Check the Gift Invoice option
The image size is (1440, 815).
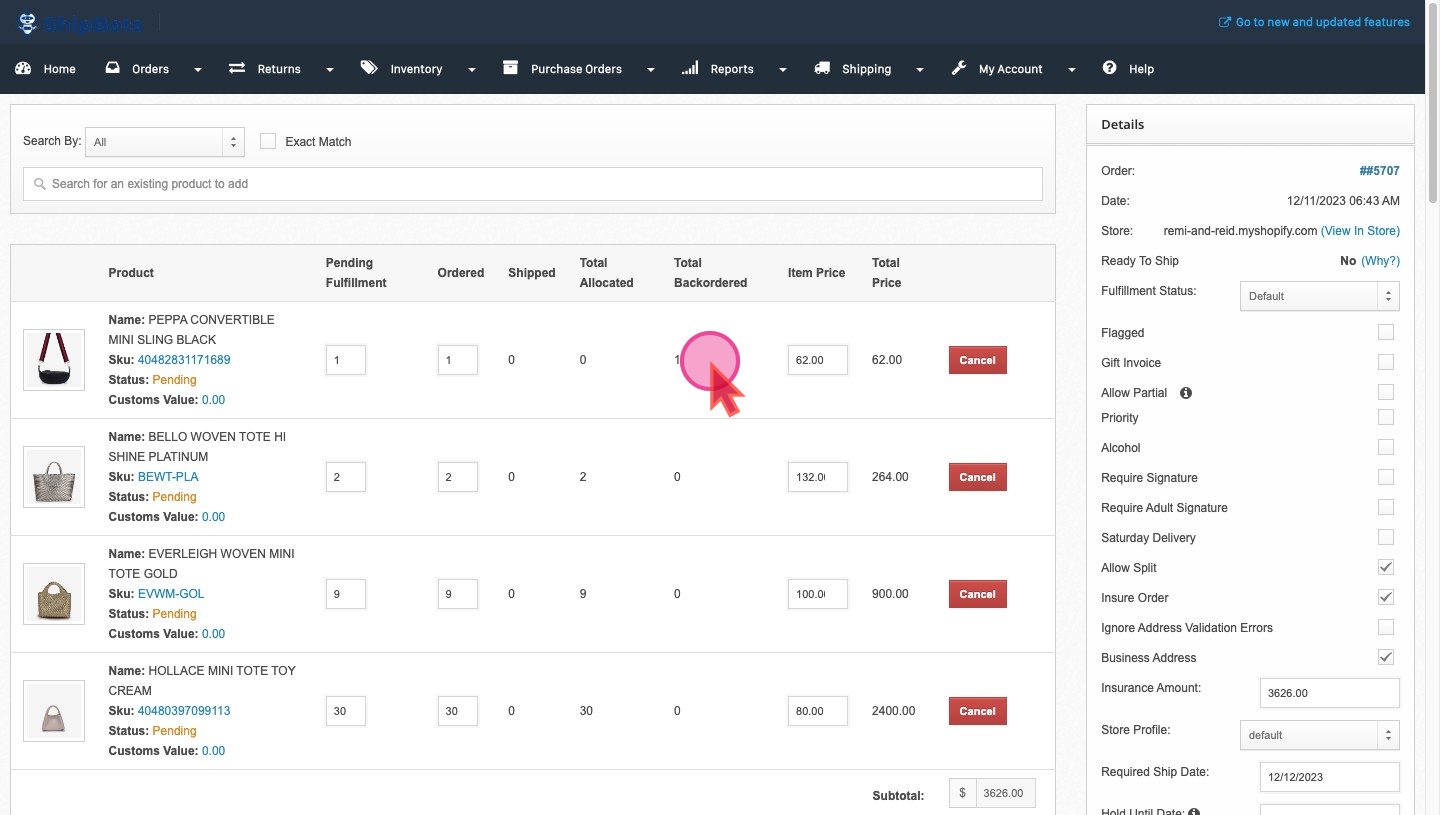[x=1386, y=362]
